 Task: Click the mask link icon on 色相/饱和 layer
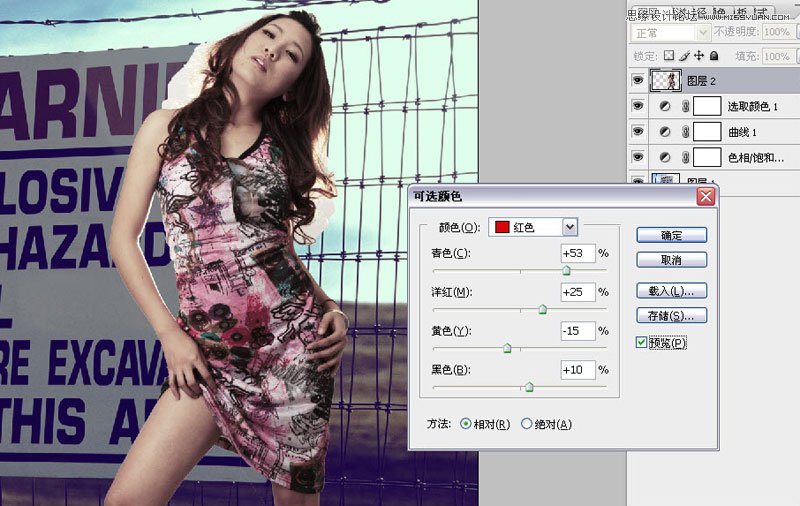coord(686,157)
